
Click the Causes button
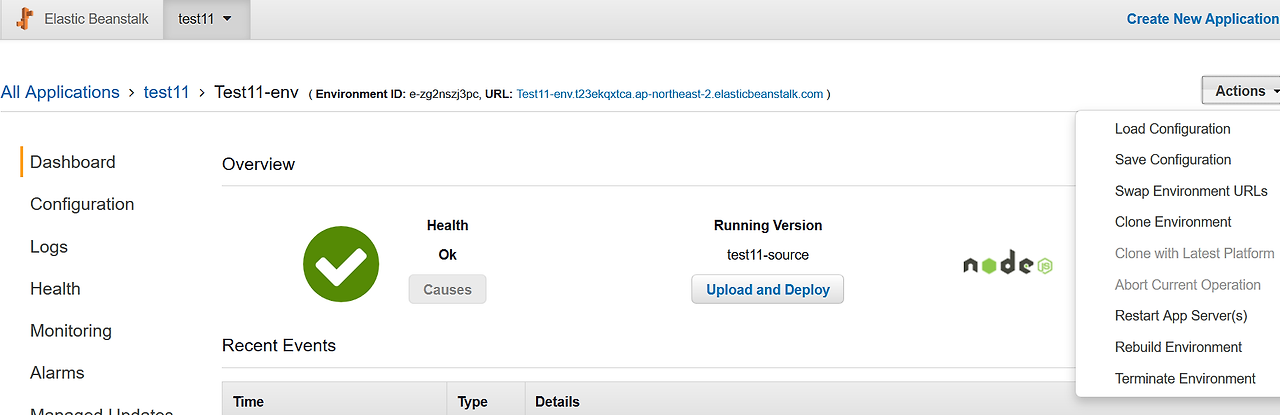(x=447, y=290)
